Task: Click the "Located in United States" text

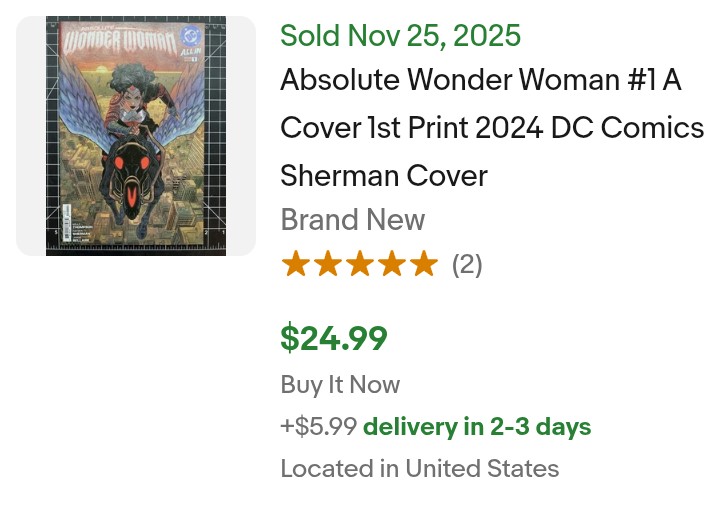Action: (419, 469)
